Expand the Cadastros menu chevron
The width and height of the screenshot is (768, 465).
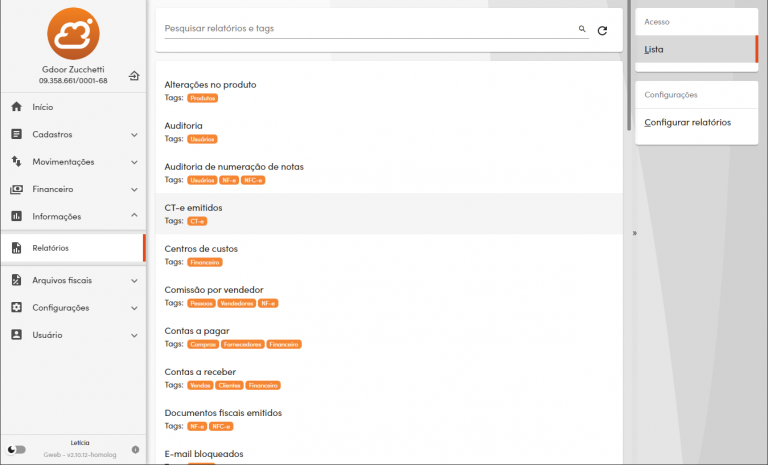(134, 135)
